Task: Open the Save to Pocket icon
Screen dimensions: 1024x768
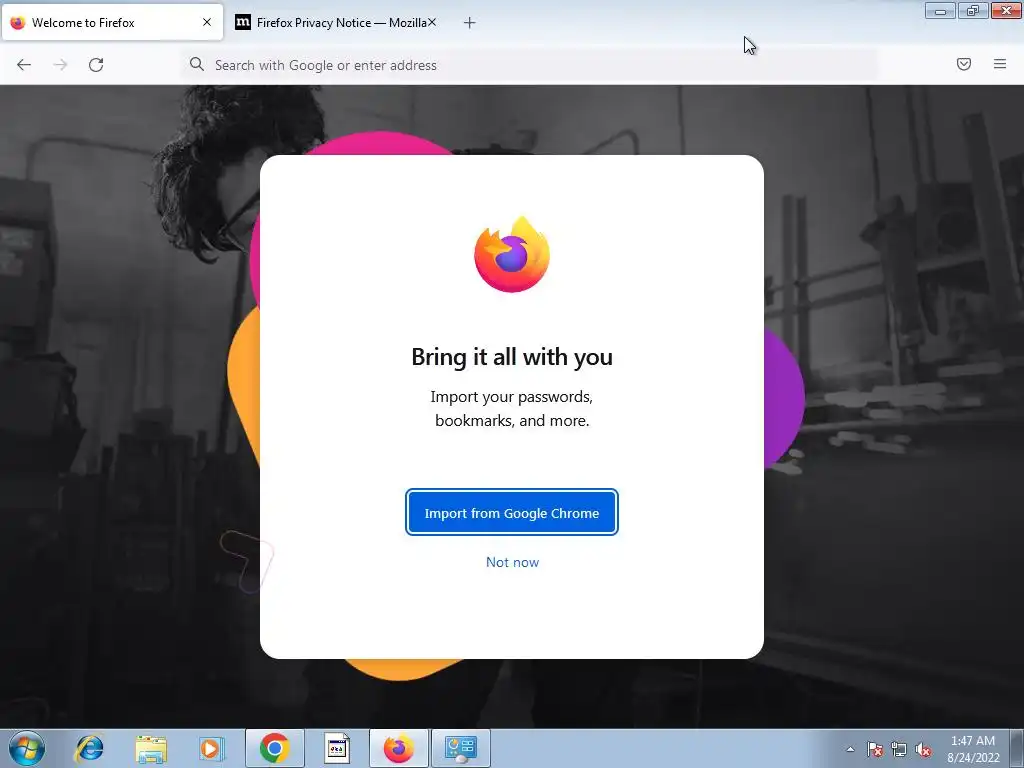Action: tap(963, 64)
